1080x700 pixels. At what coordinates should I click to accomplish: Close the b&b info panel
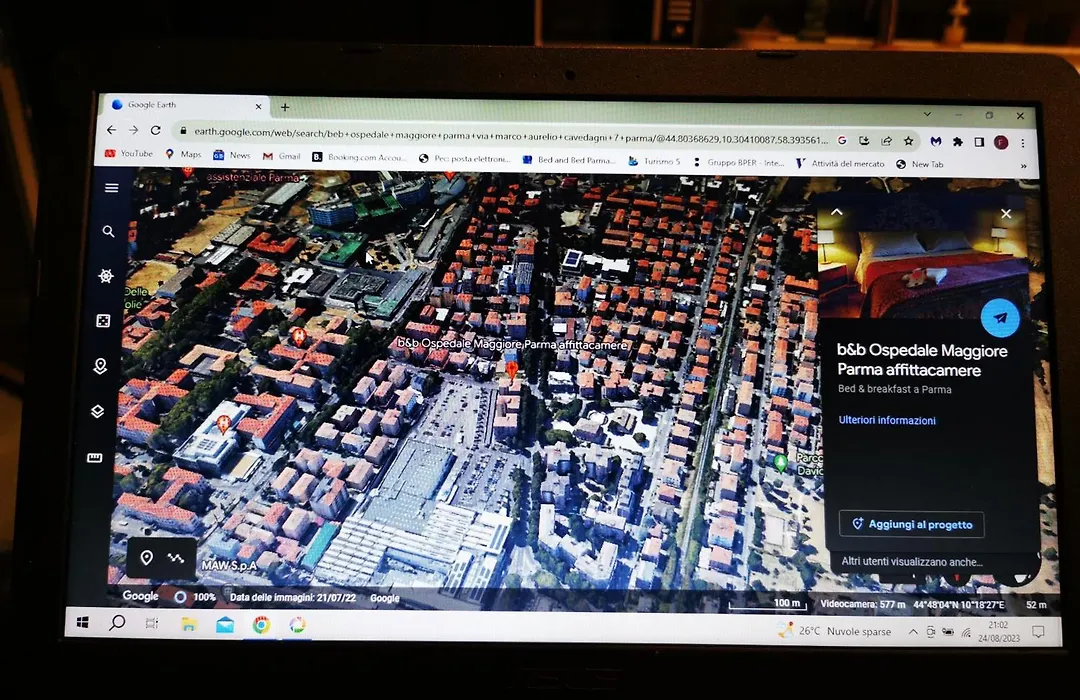pos(1006,214)
